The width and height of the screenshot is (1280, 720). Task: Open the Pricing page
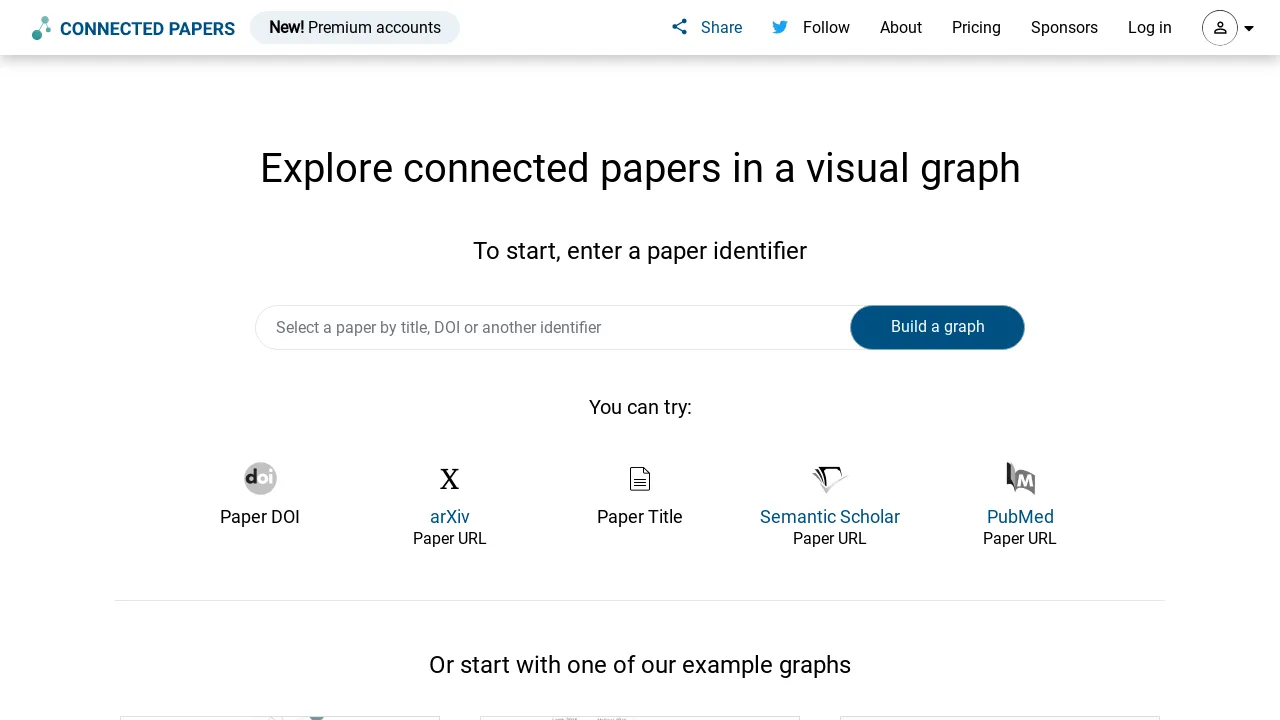pyautogui.click(x=976, y=27)
